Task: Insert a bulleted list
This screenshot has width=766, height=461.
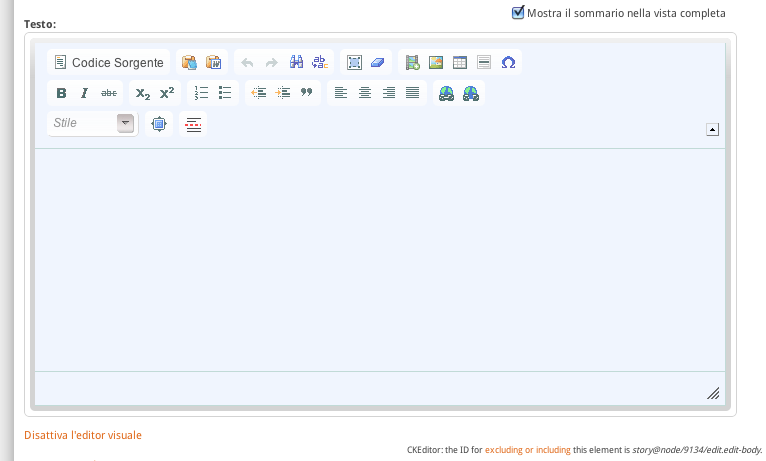Action: 225,93
